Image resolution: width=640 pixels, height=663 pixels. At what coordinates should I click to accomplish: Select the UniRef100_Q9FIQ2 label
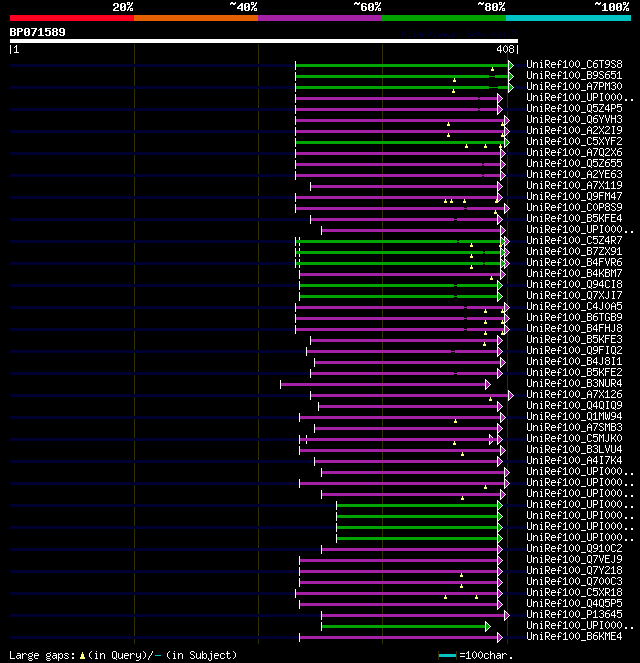pos(574,350)
